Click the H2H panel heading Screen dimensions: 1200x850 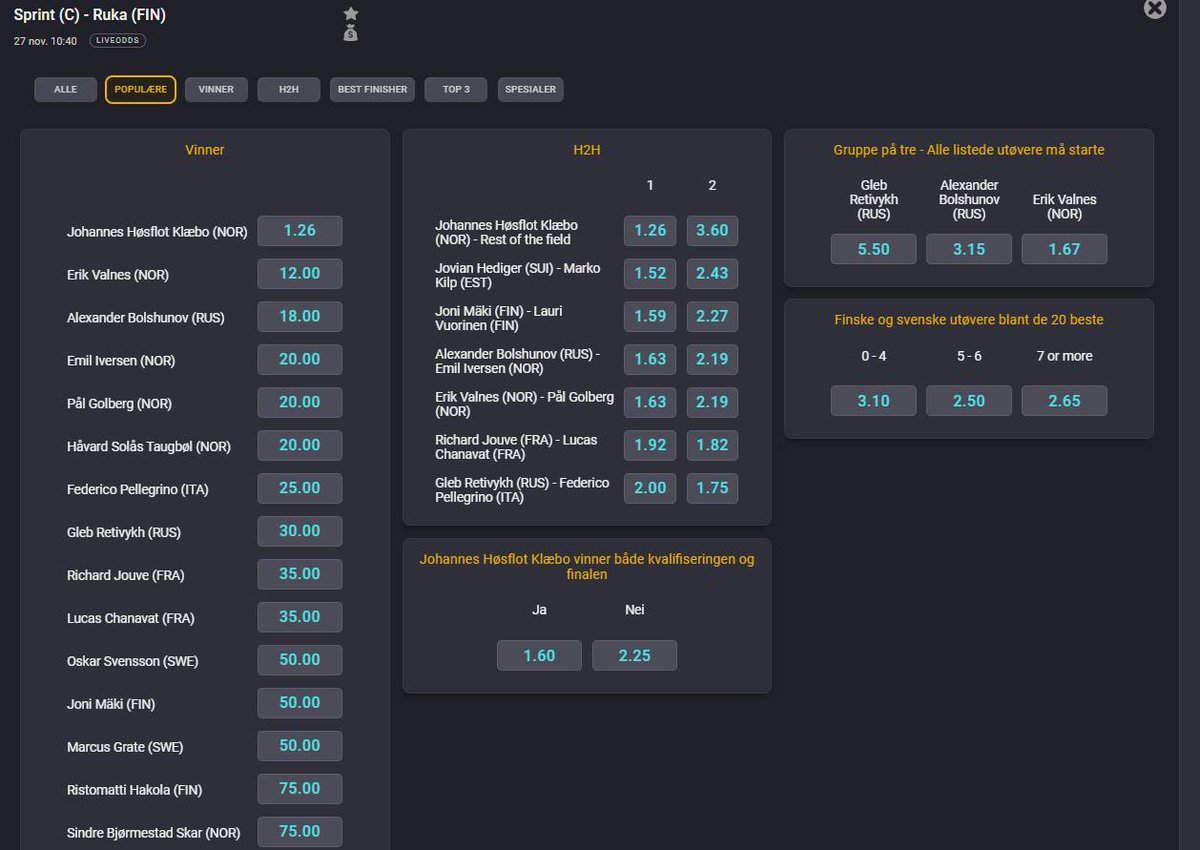point(587,150)
